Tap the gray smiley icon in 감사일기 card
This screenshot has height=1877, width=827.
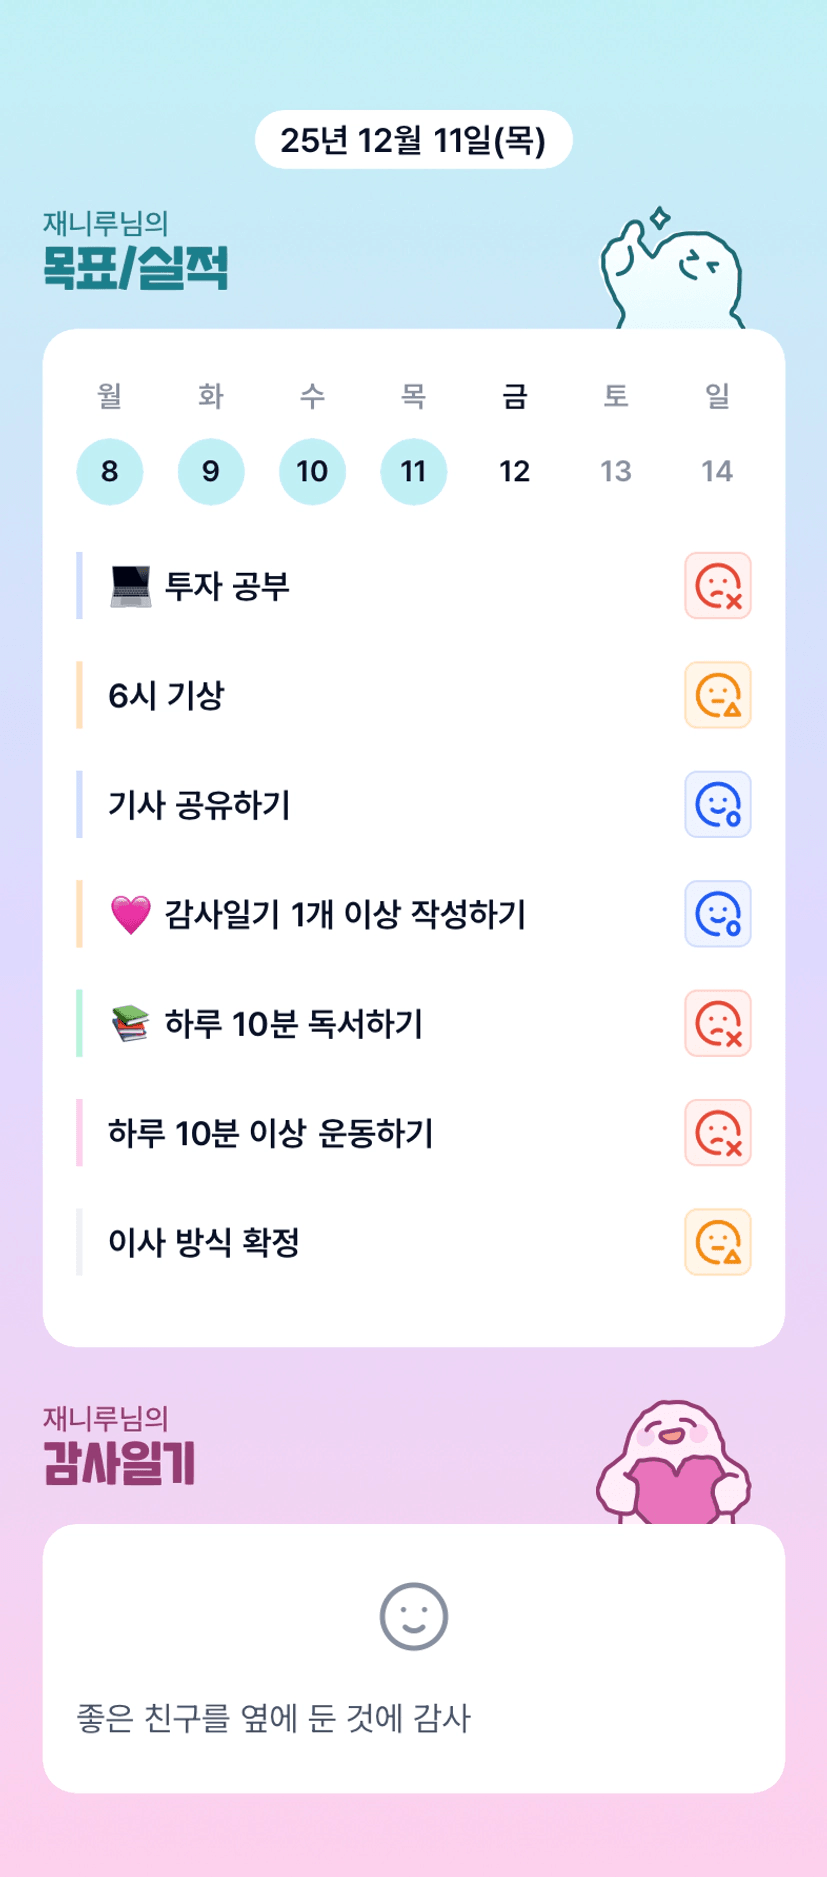coord(413,1616)
